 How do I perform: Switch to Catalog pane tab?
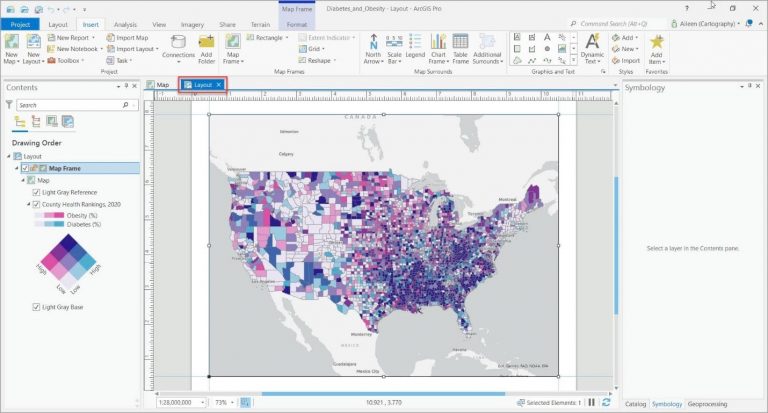point(636,404)
